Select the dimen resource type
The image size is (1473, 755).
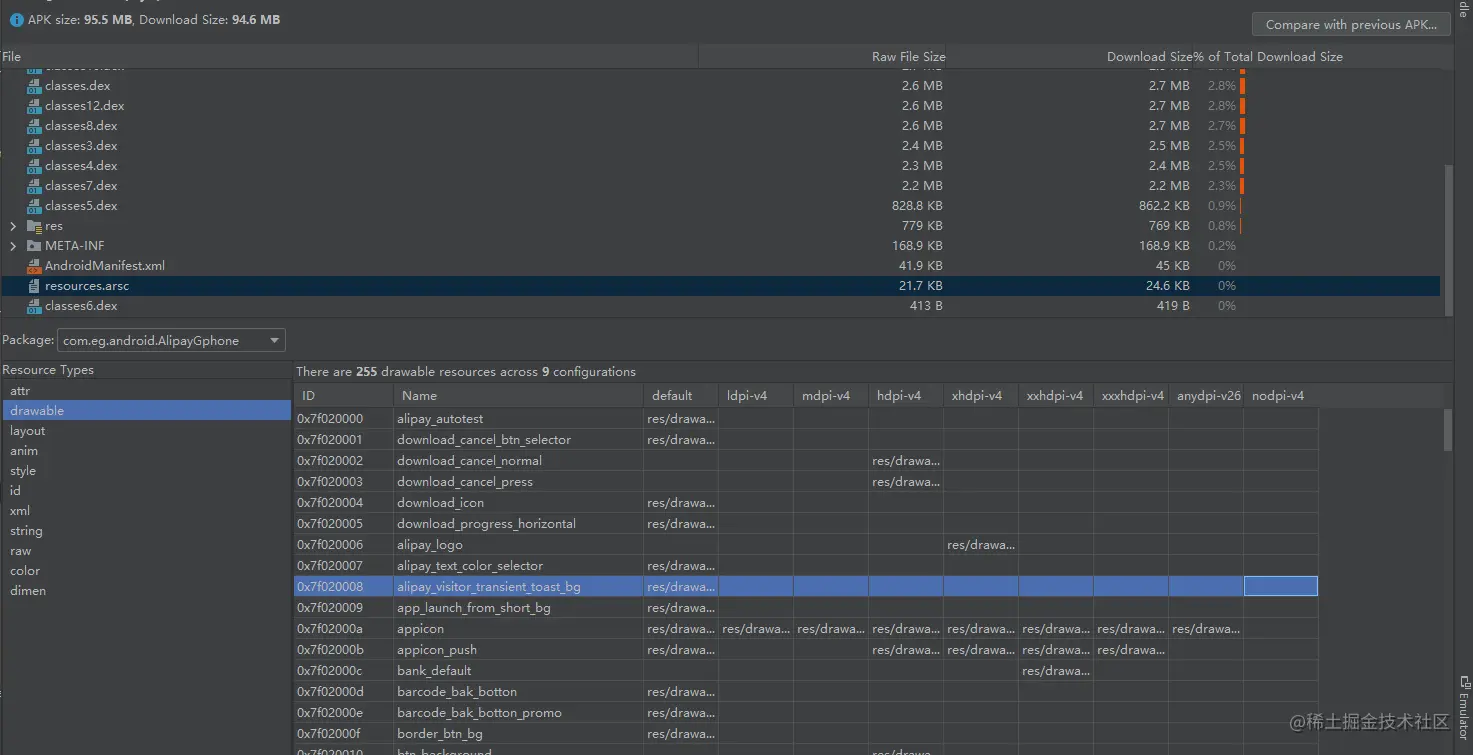(146, 590)
